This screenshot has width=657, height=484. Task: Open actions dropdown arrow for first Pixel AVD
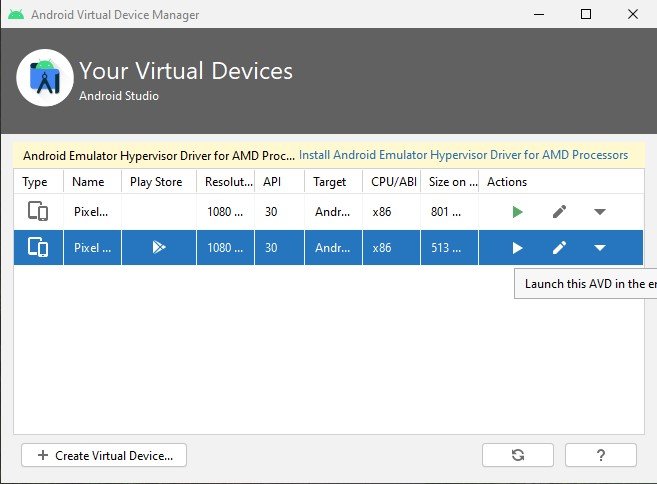[600, 212]
